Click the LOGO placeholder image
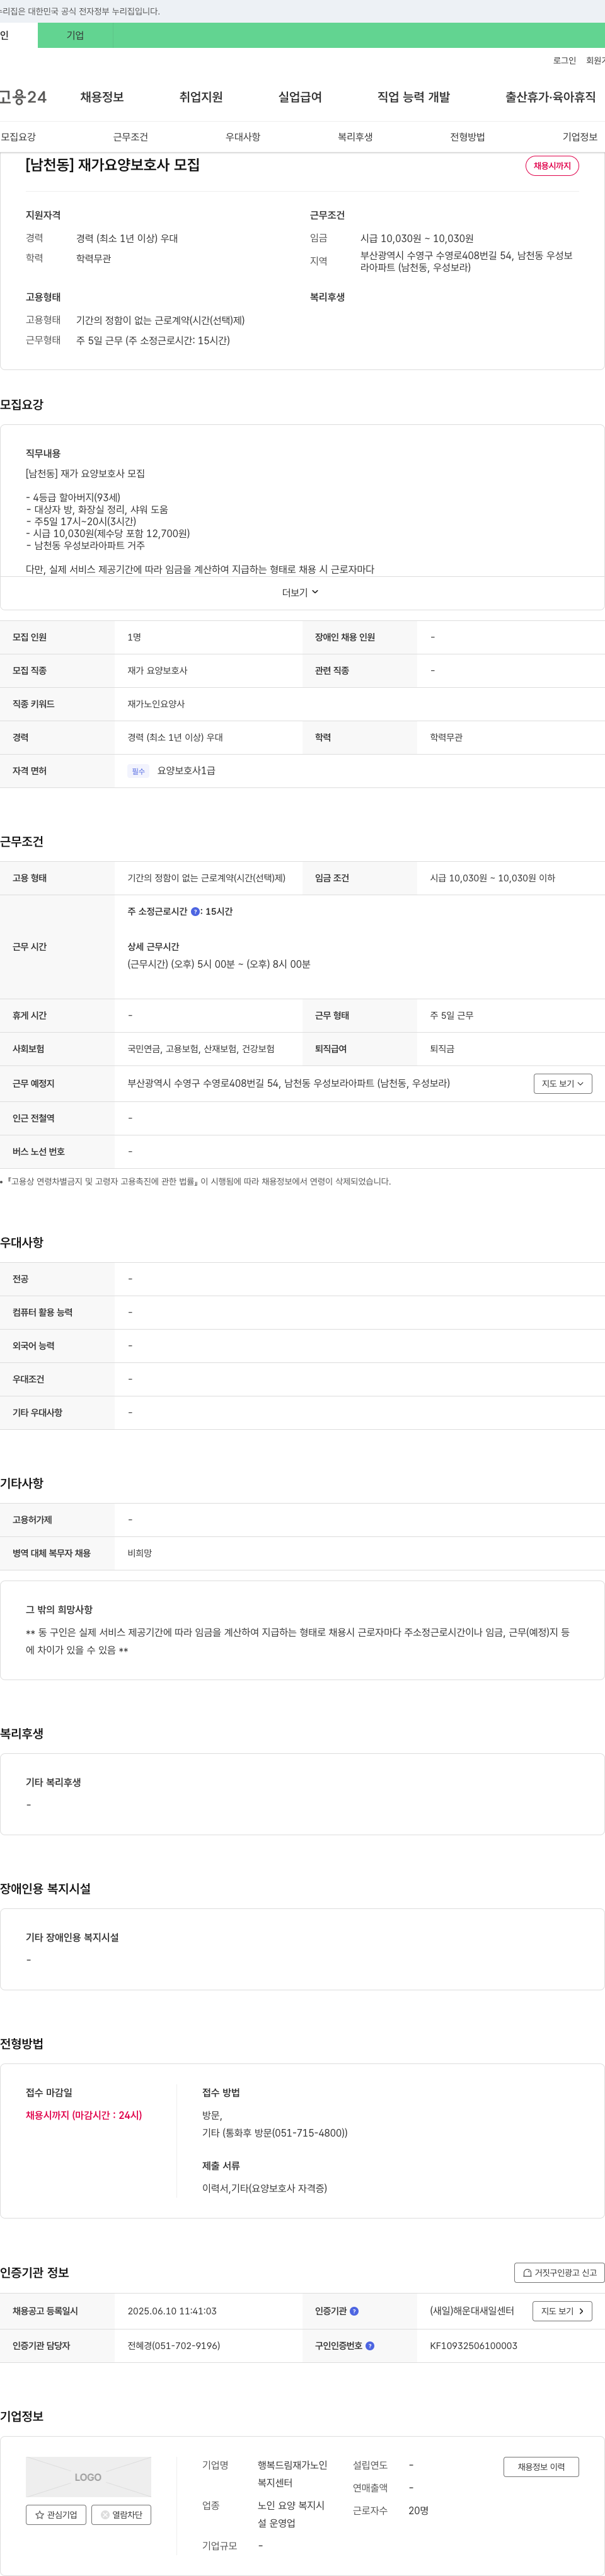605x2576 pixels. coord(88,2477)
